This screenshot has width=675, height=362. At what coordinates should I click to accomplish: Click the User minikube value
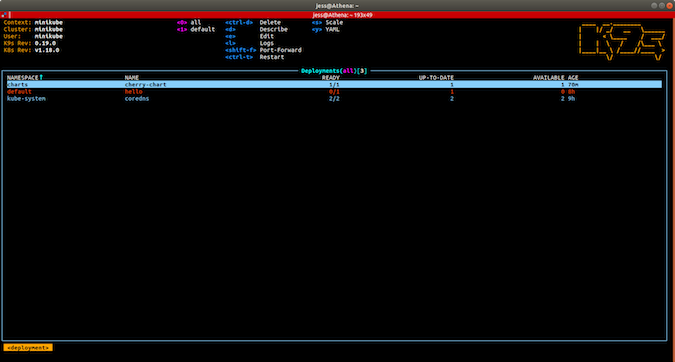pos(49,36)
